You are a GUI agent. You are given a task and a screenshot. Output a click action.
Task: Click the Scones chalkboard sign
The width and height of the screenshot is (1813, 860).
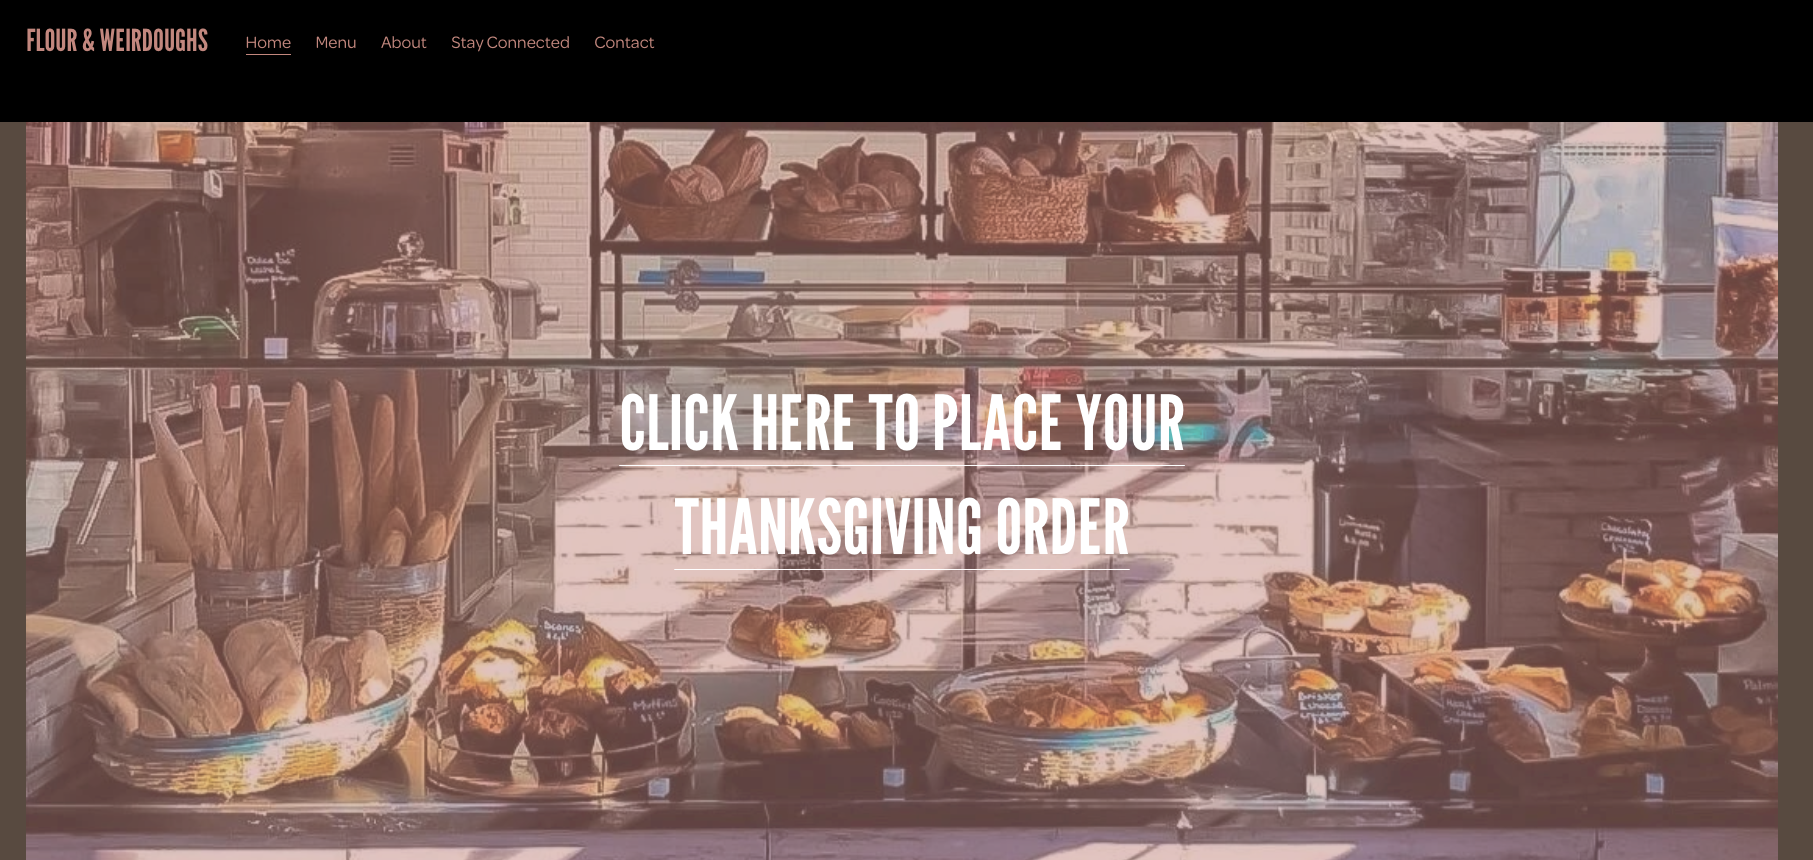tap(561, 632)
